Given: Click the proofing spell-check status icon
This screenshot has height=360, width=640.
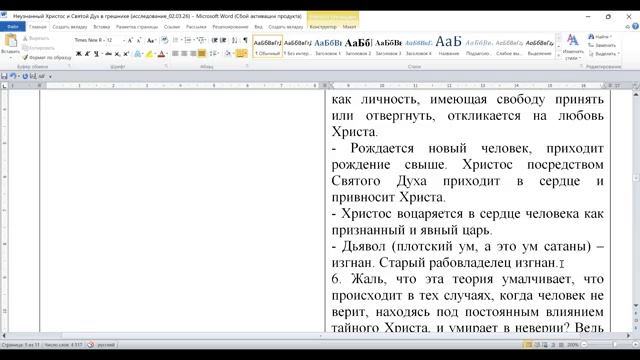Looking at the screenshot, I should click(x=91, y=345).
